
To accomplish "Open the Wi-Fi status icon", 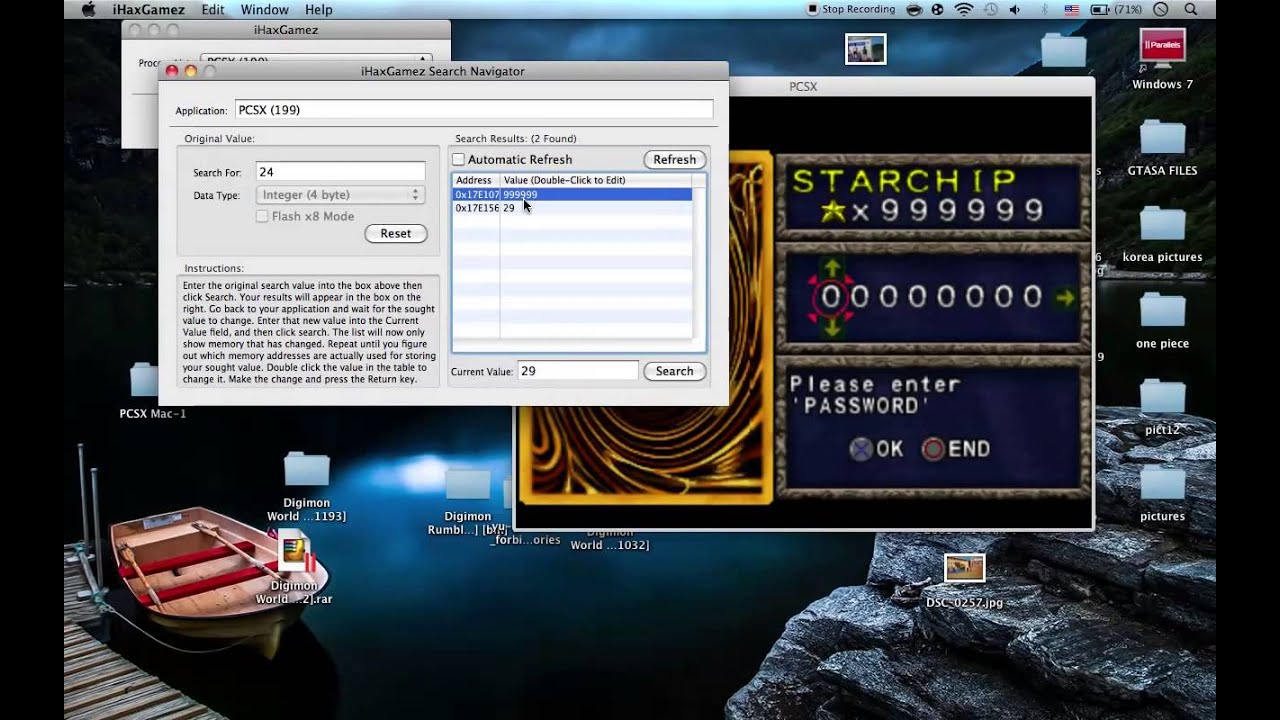I will [964, 9].
